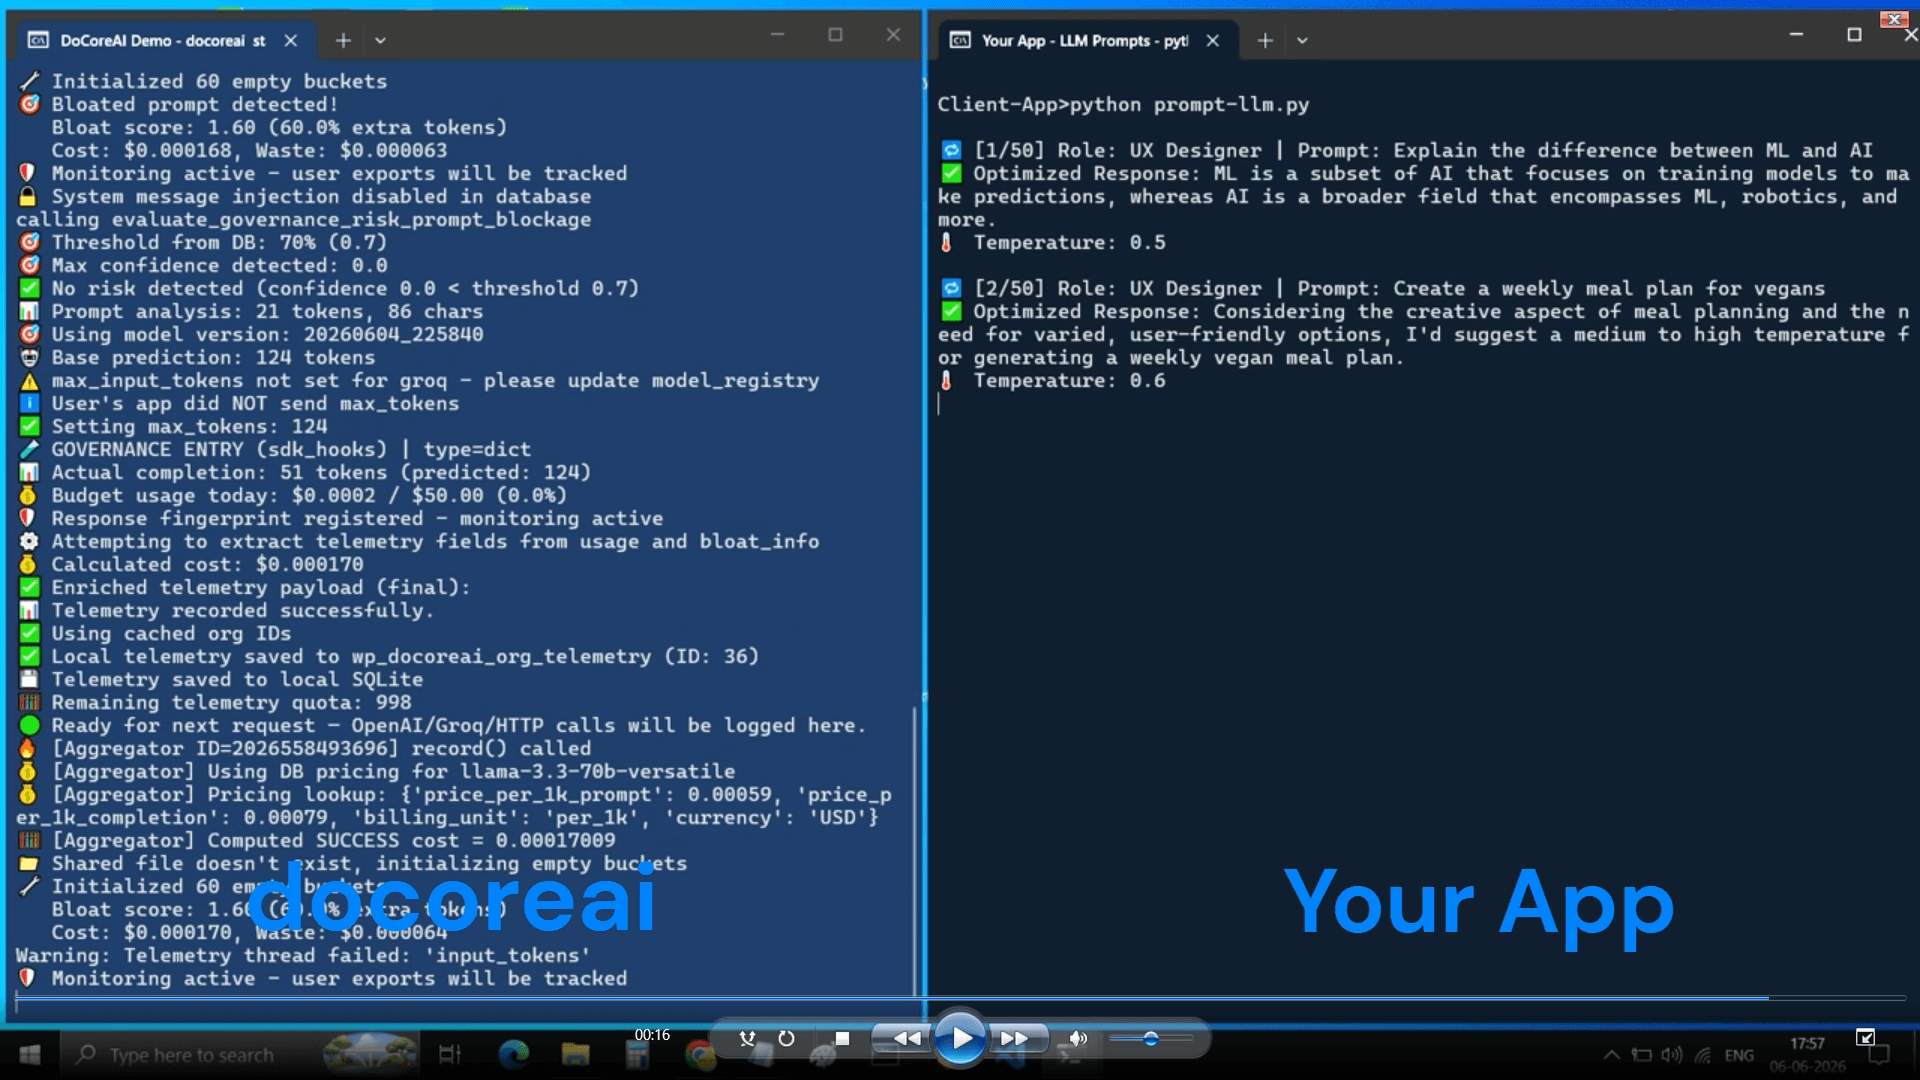Click the 'Temperature: 0.6' line
The height and width of the screenshot is (1080, 1920).
[x=1052, y=381]
